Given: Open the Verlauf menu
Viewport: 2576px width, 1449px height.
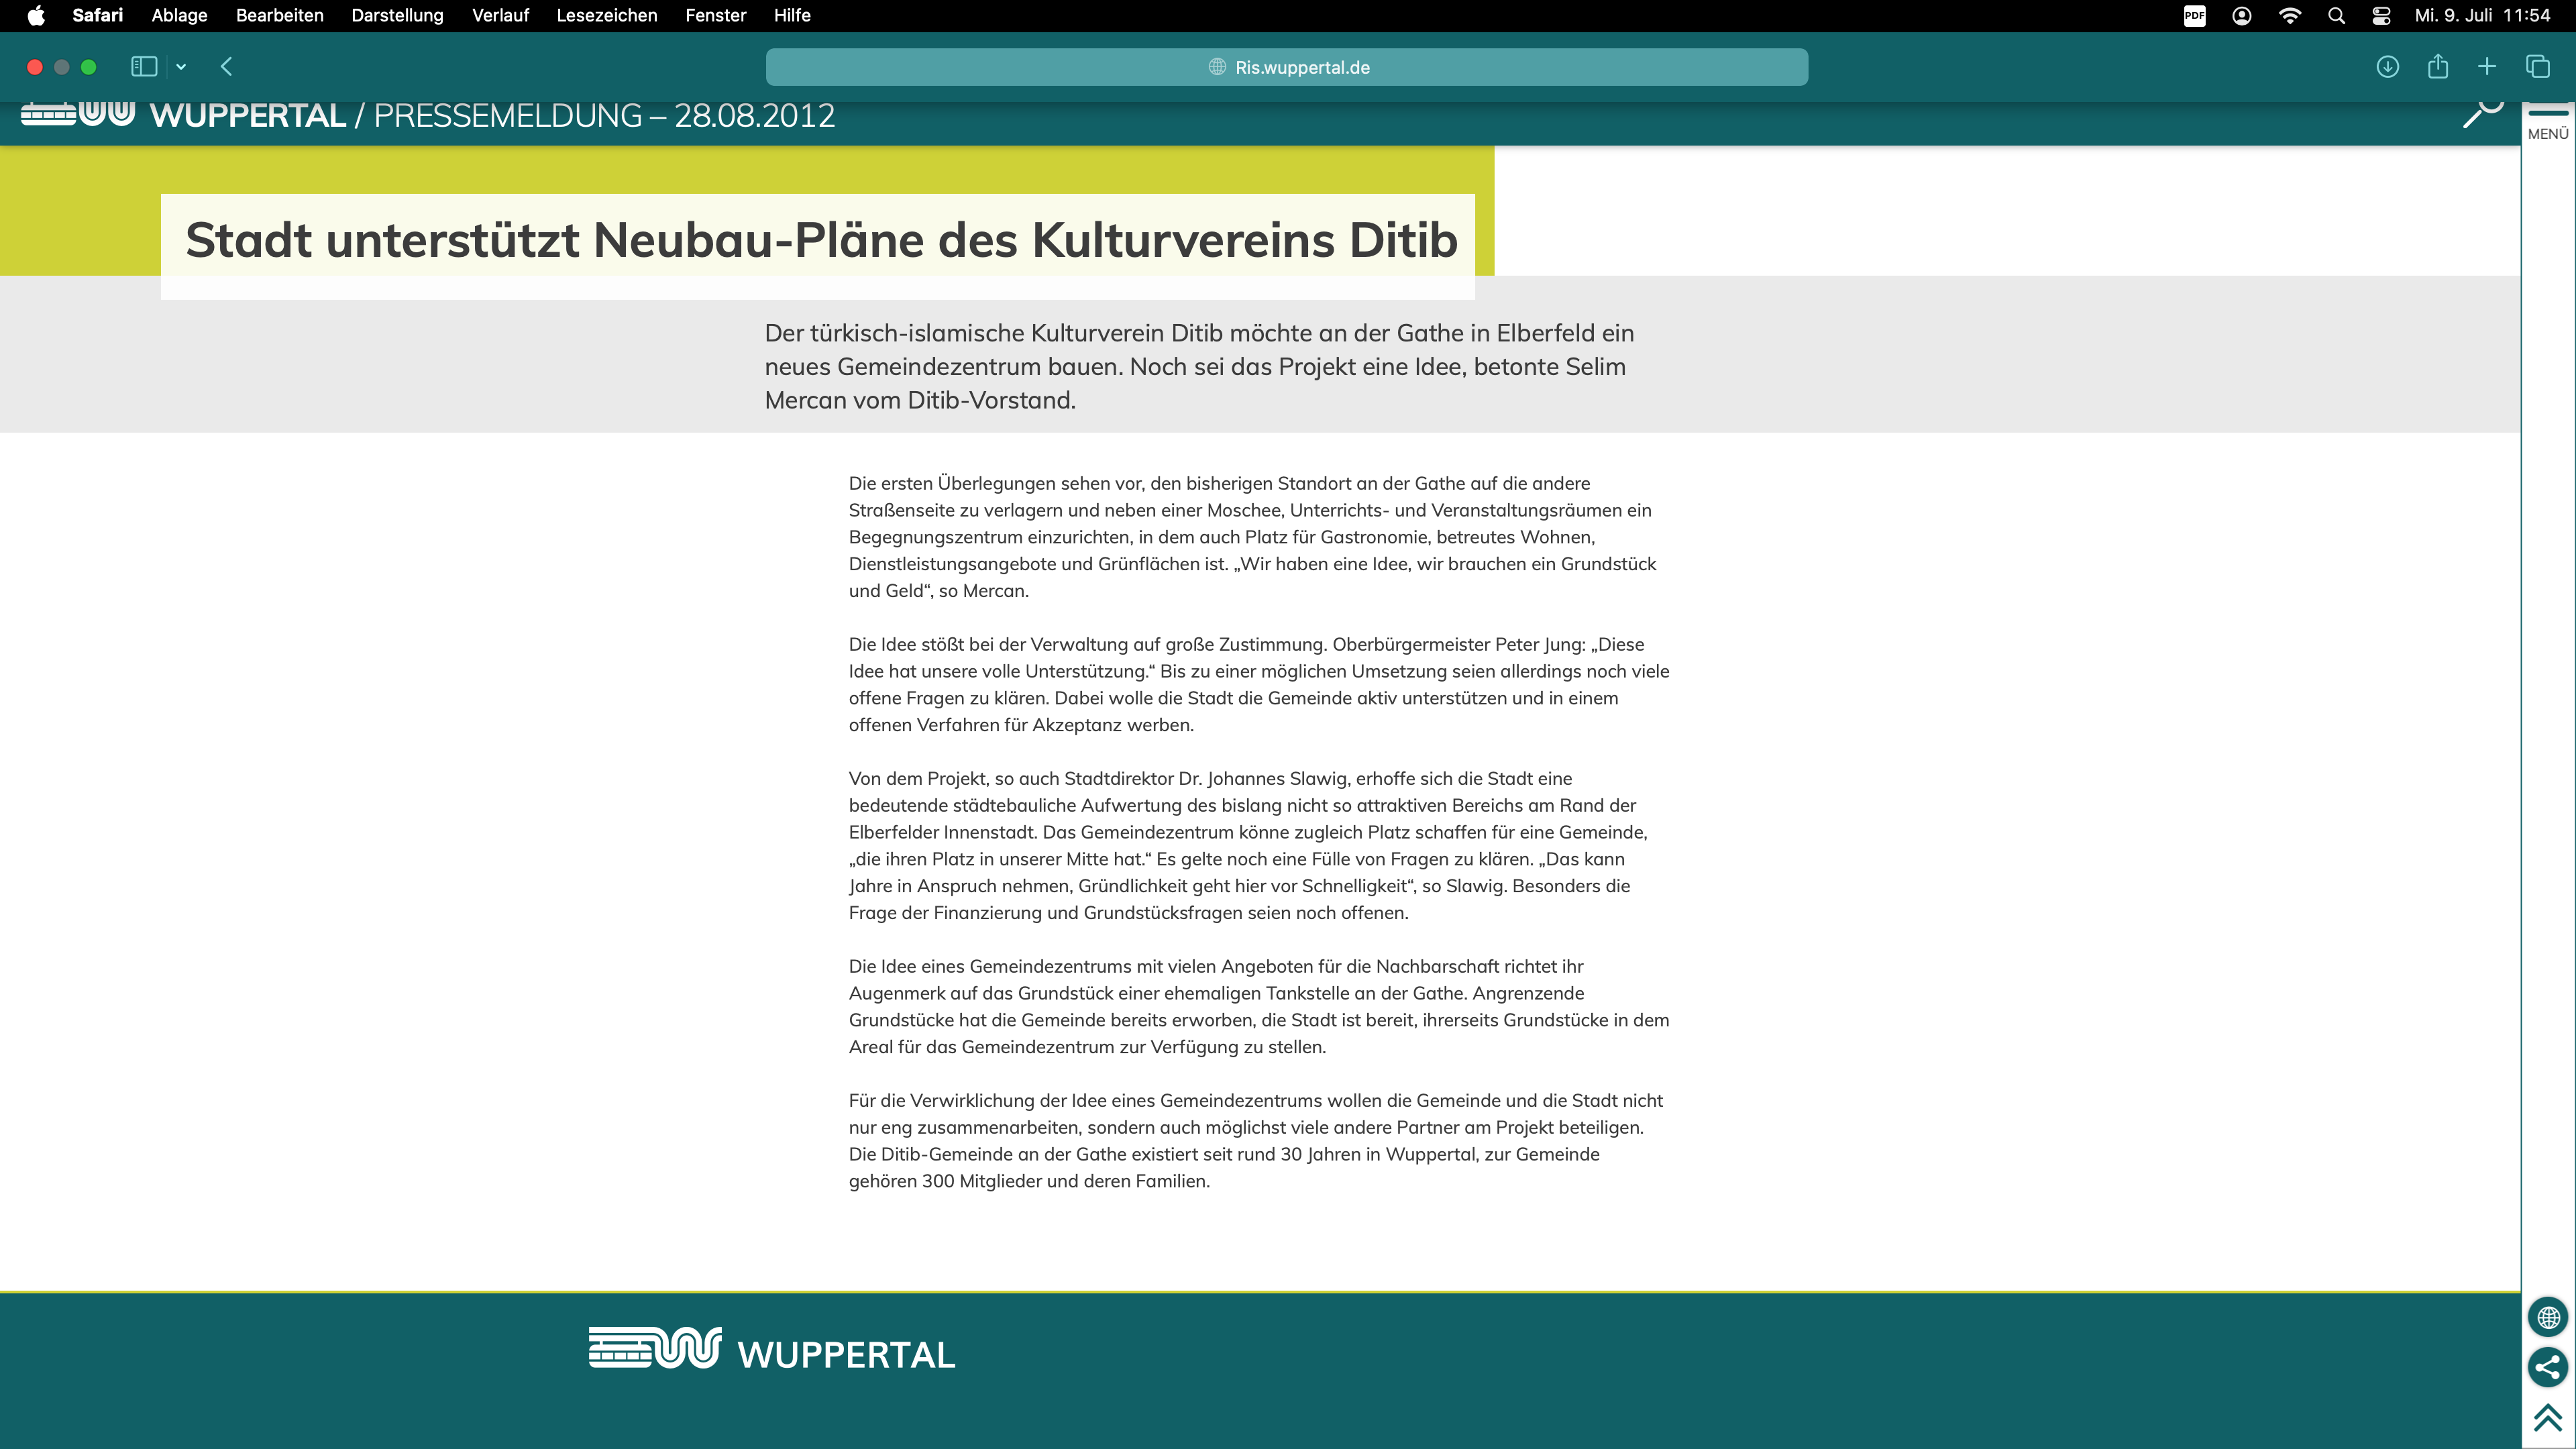Looking at the screenshot, I should (x=500, y=15).
